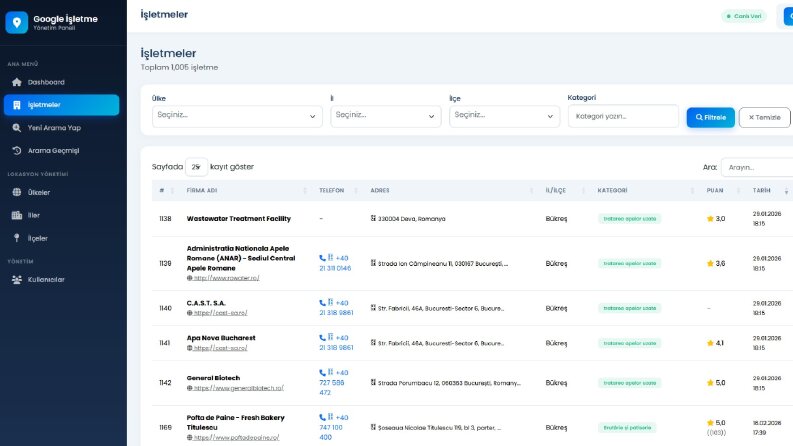Click Wastewater Treatment Facility firm name

coord(239,219)
